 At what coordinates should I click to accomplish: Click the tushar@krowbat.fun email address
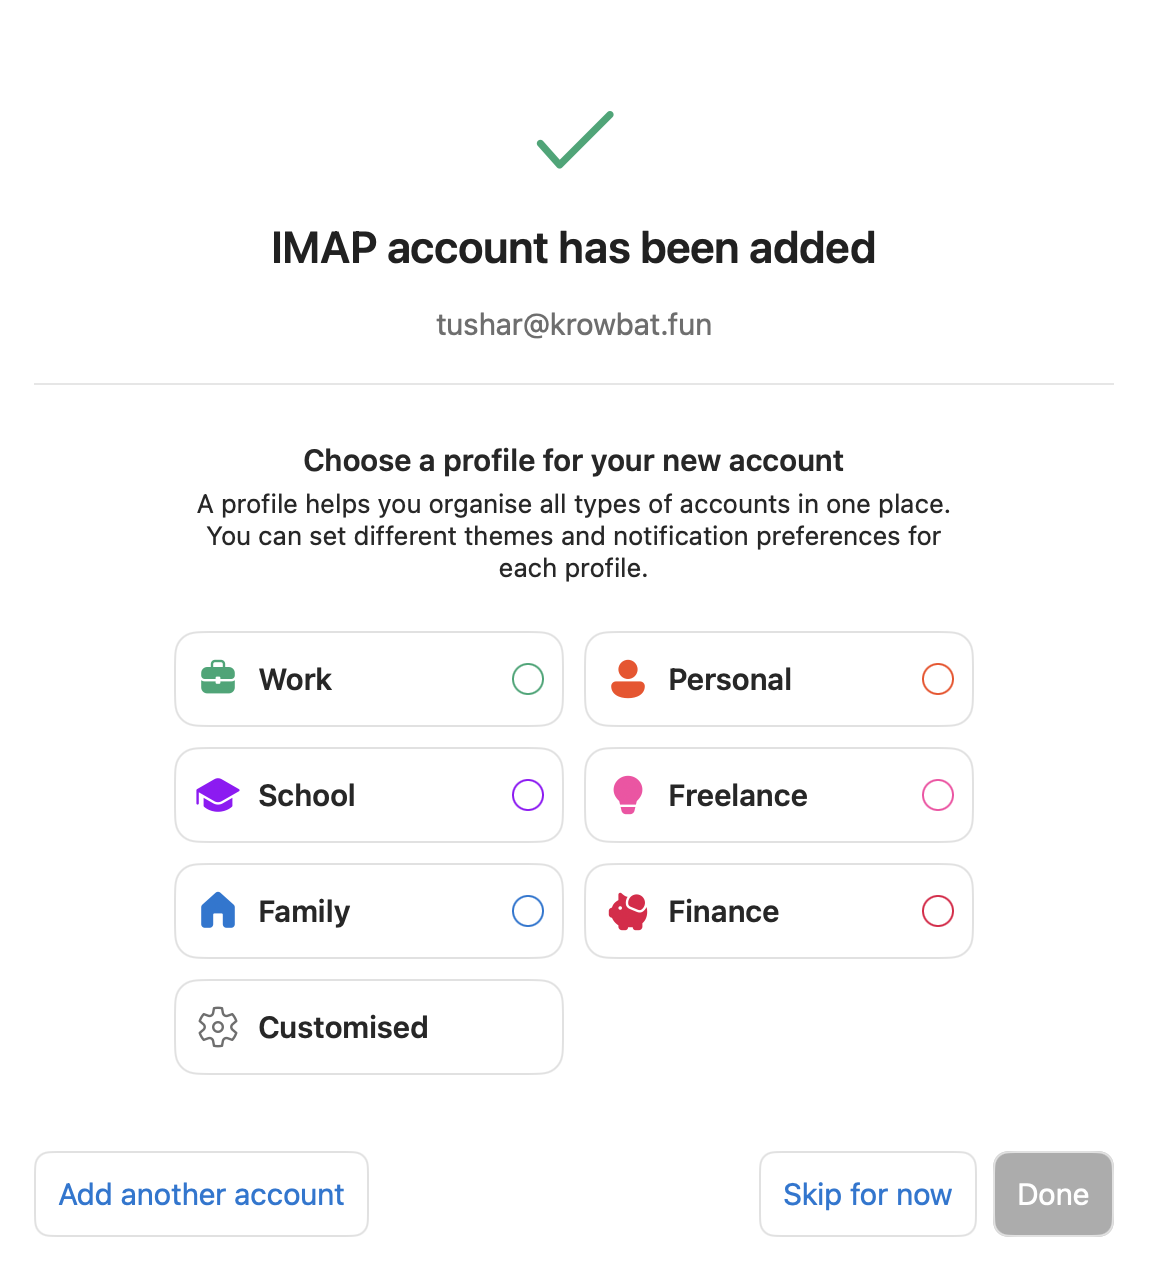pos(574,325)
